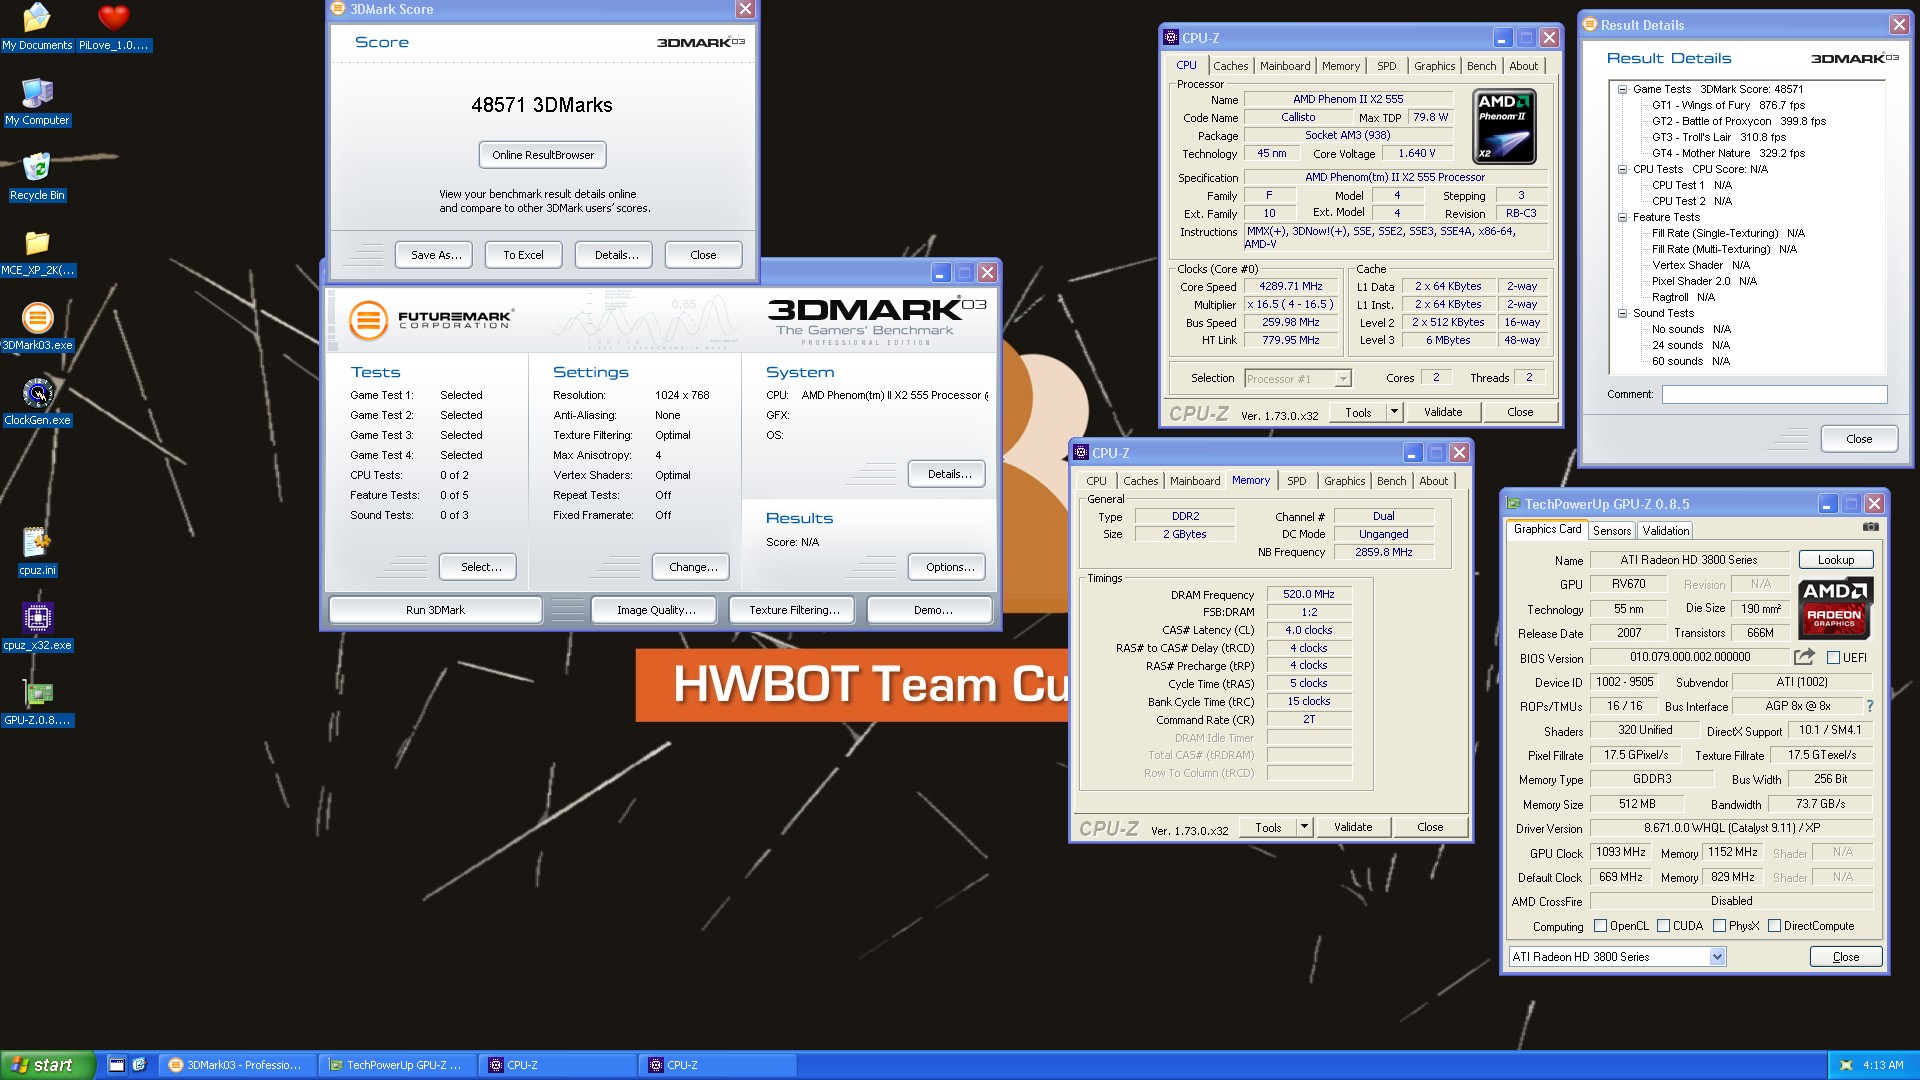The height and width of the screenshot is (1080, 1920).
Task: Click the To Excel button
Action: point(523,255)
